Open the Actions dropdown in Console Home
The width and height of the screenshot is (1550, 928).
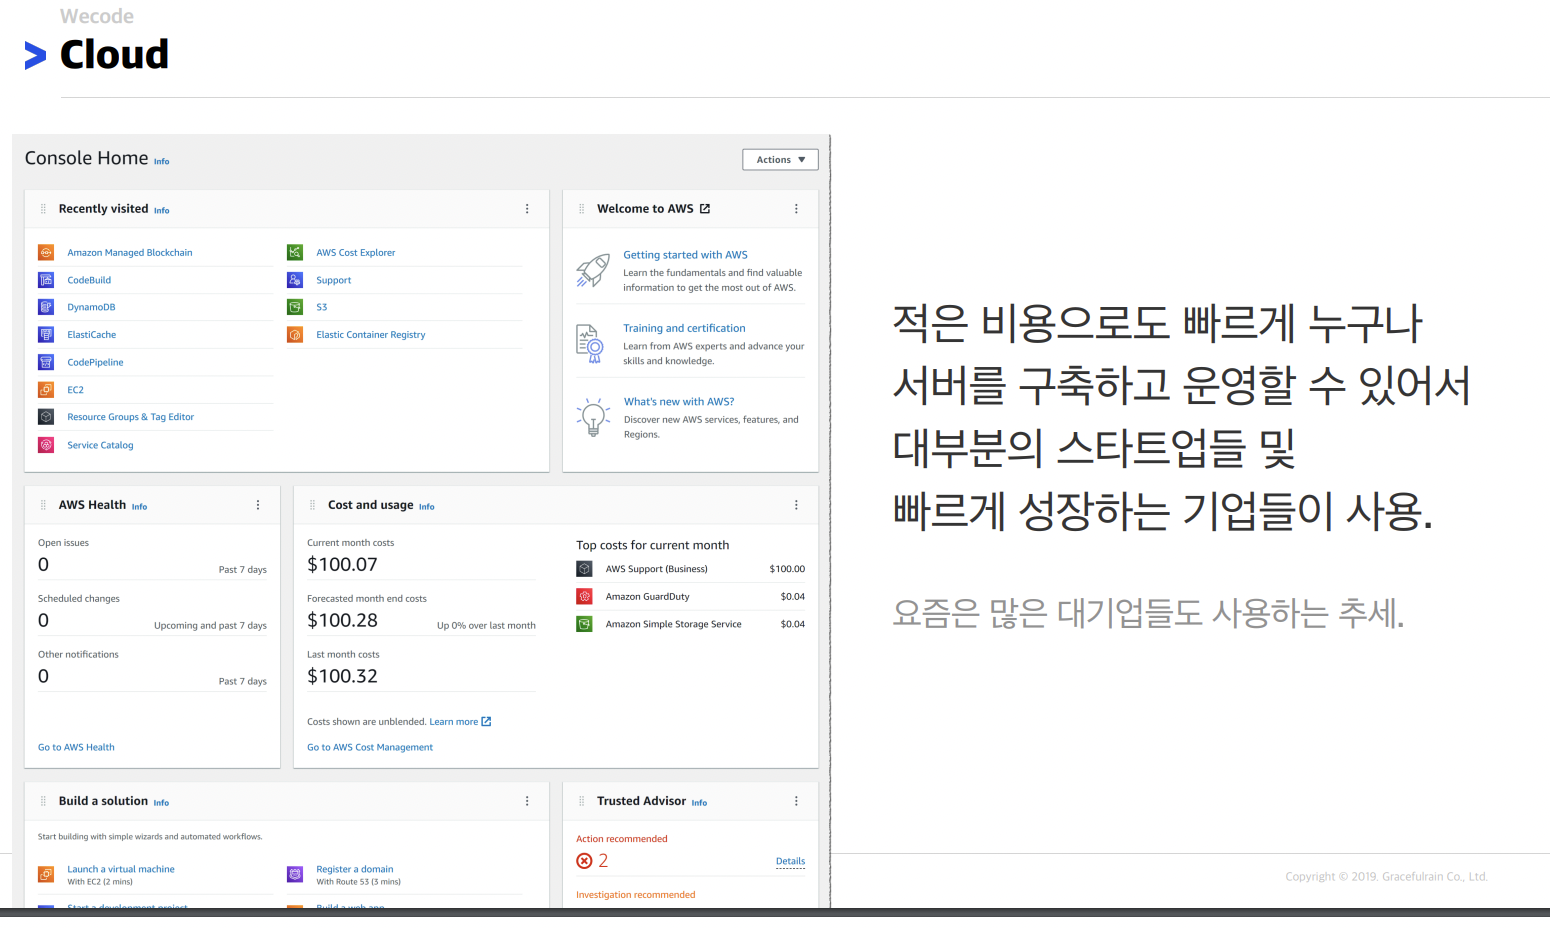[780, 160]
